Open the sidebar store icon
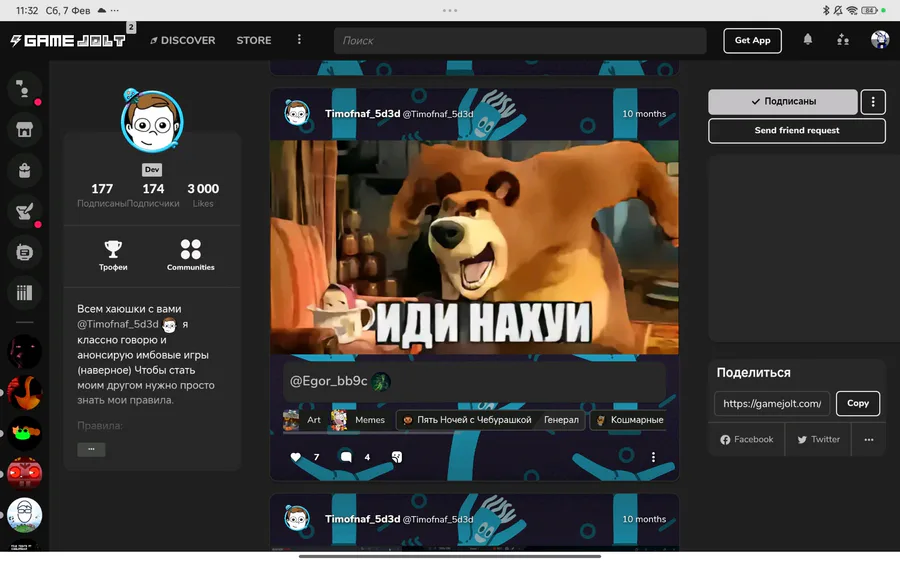 (24, 130)
